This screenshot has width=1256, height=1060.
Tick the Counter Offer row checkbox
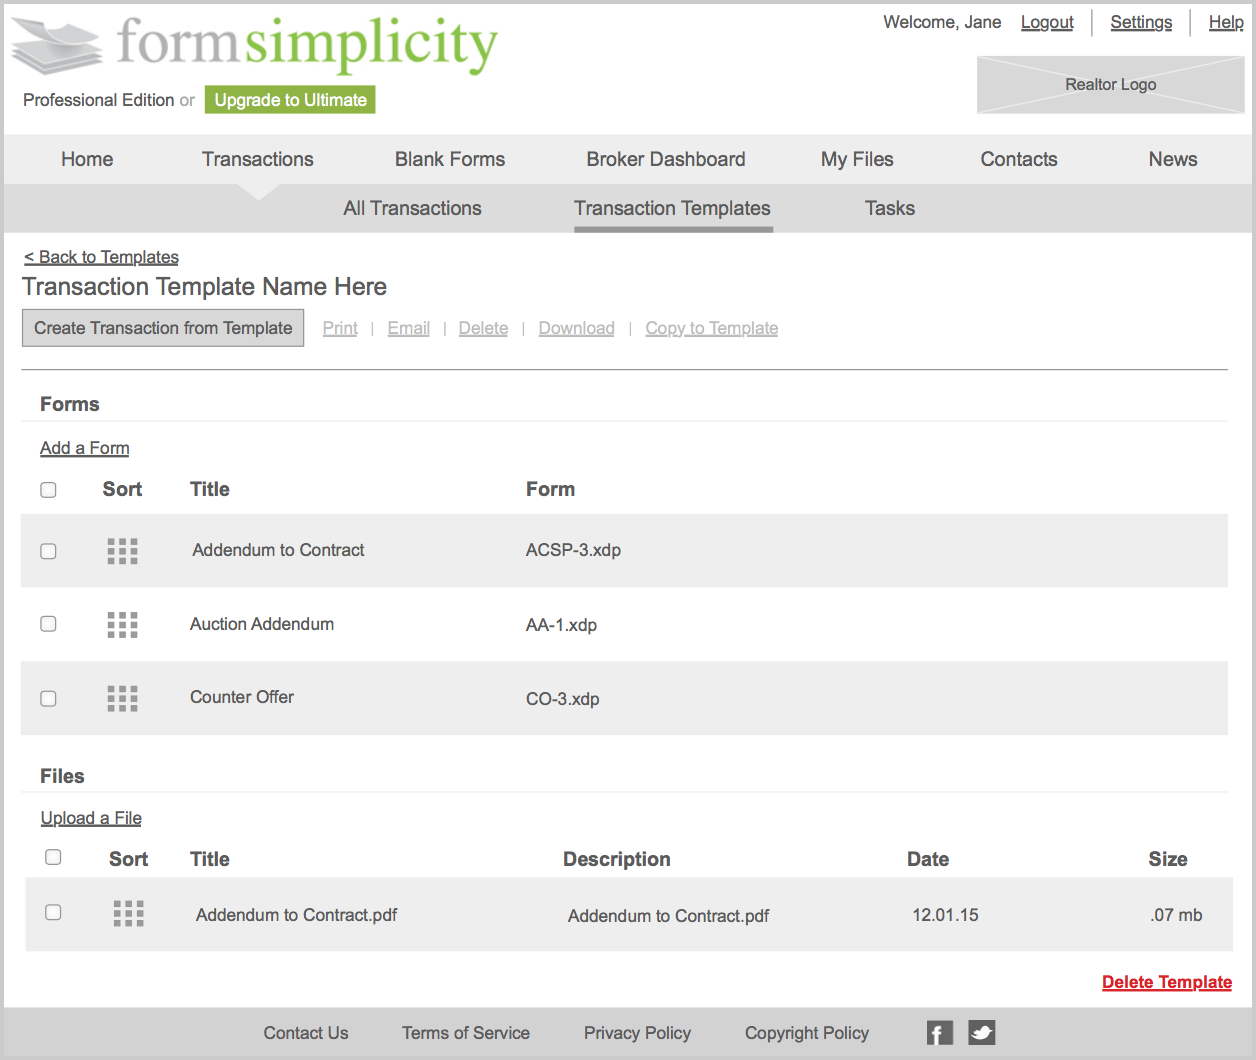click(48, 698)
